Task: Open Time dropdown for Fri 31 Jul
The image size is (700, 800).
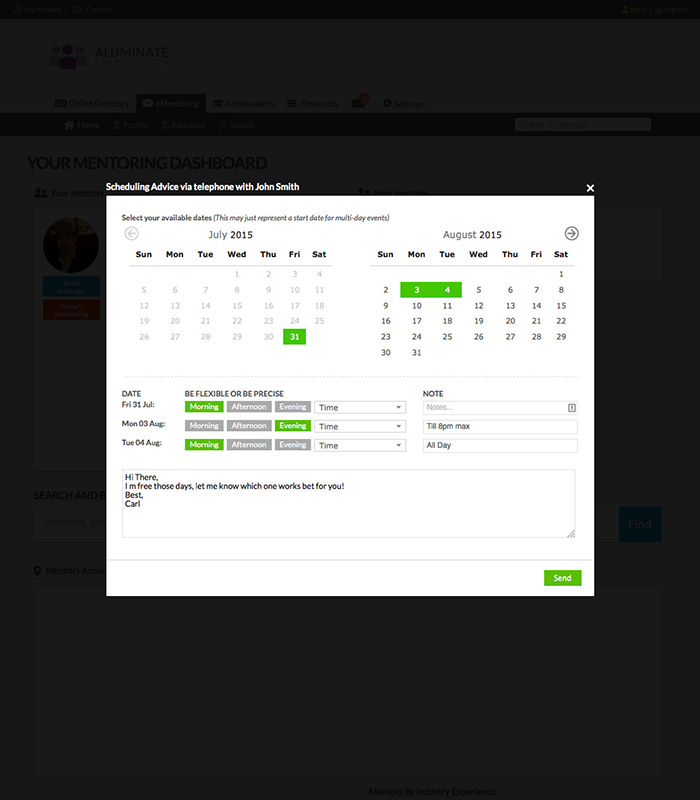Action: tap(360, 407)
